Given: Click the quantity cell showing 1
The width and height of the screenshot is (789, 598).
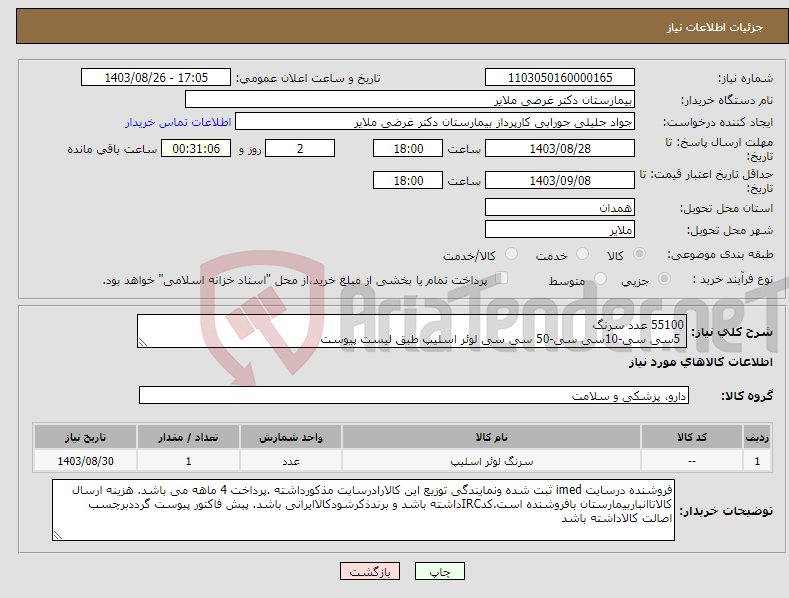Looking at the screenshot, I should (188, 461).
